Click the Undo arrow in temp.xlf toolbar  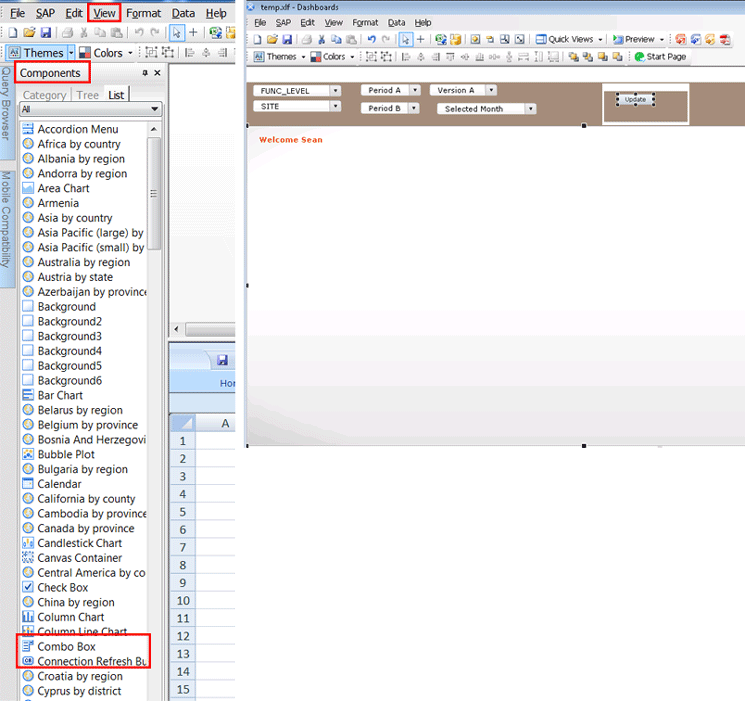(x=371, y=40)
